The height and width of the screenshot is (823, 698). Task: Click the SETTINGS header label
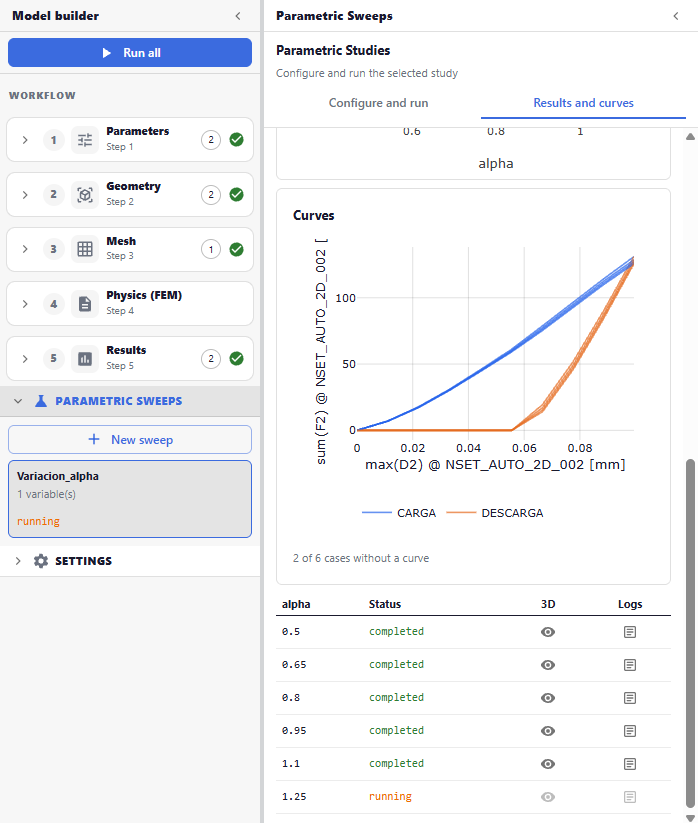(x=83, y=561)
